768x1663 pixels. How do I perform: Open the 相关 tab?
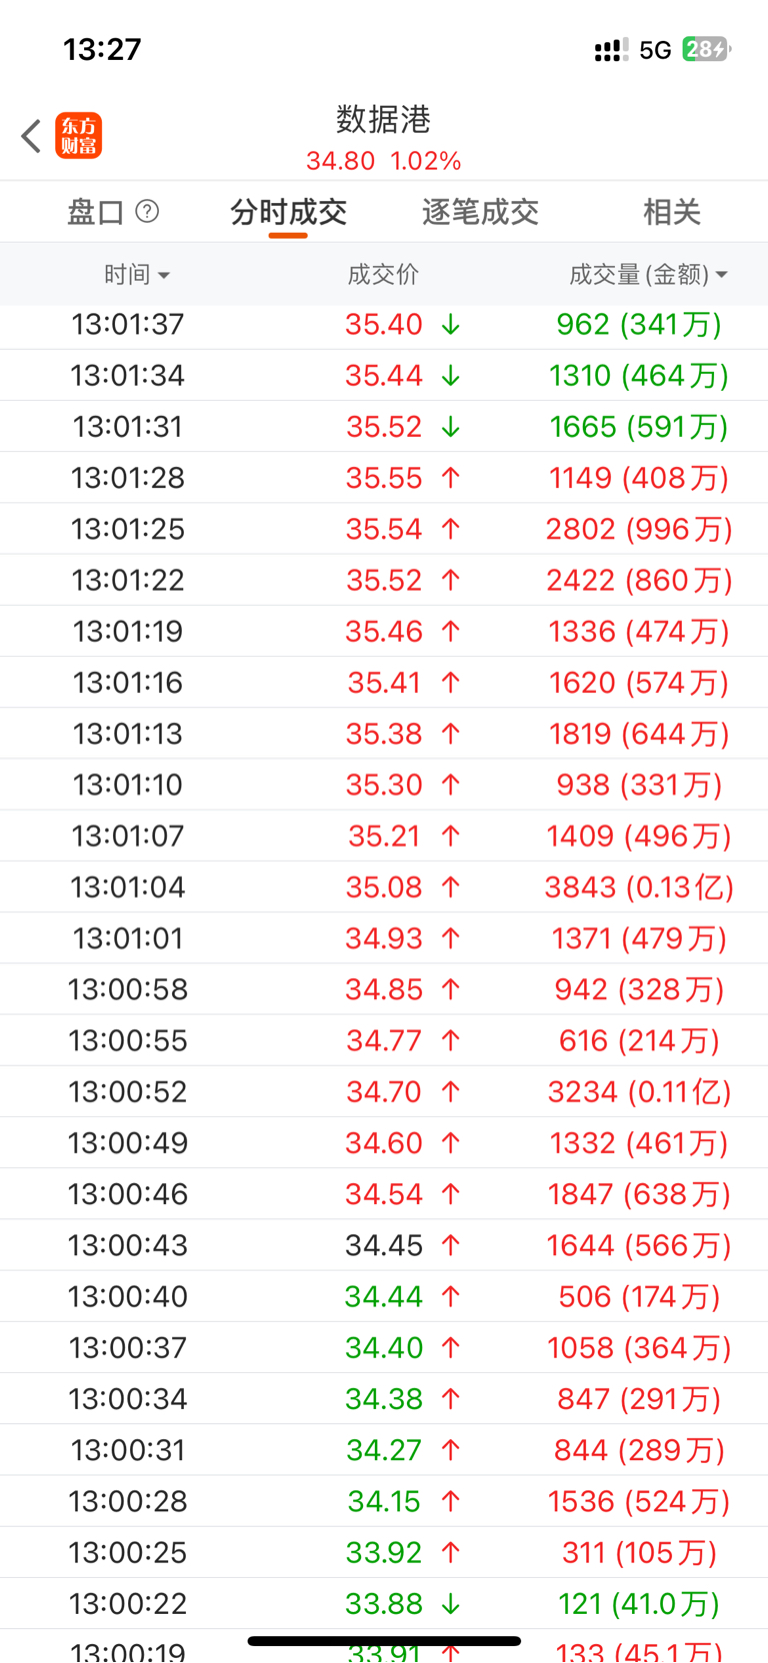point(672,212)
